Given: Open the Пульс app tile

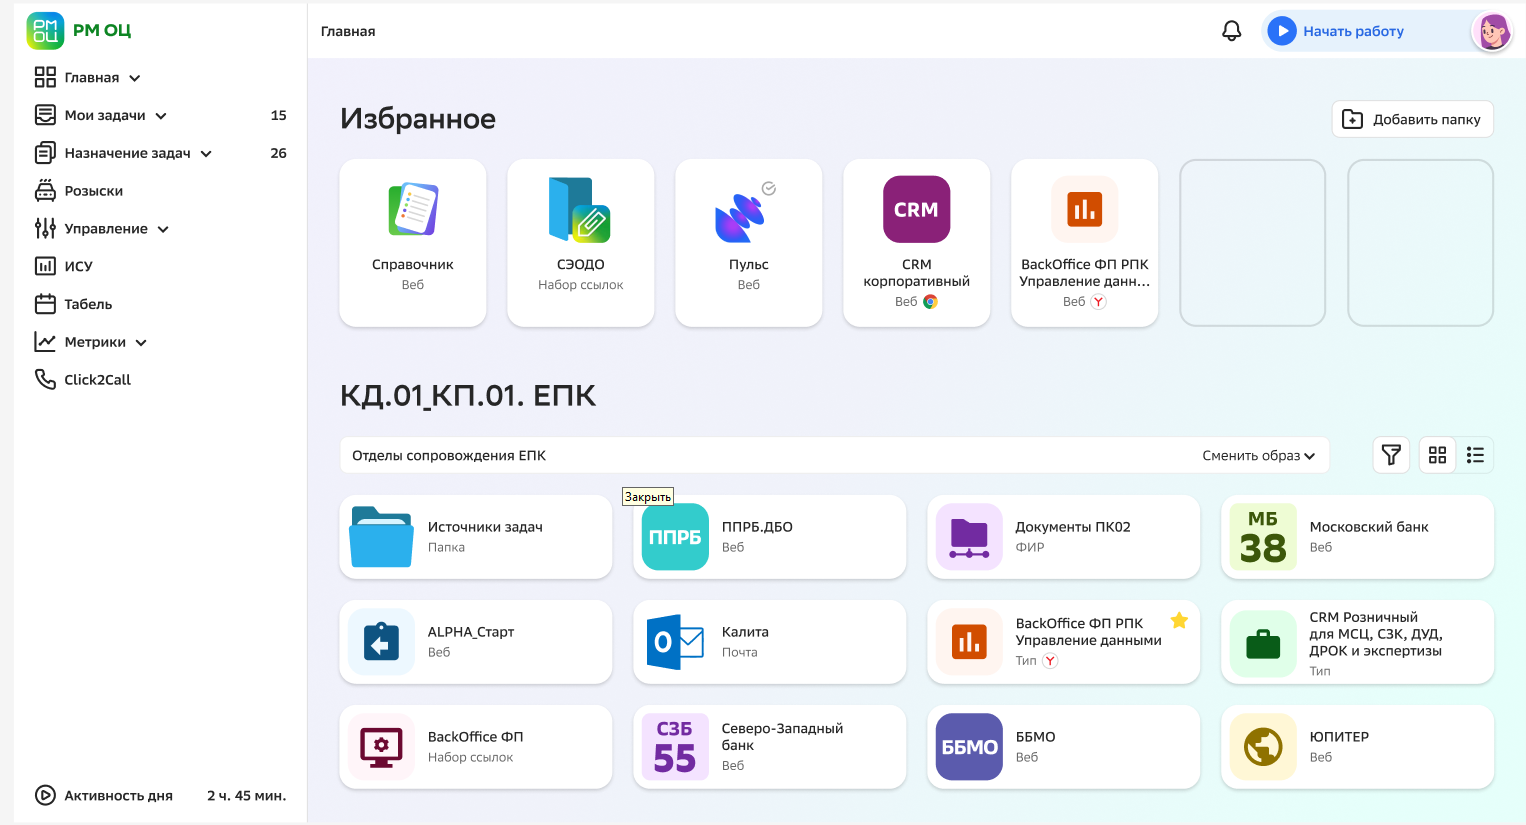Looking at the screenshot, I should coord(748,242).
